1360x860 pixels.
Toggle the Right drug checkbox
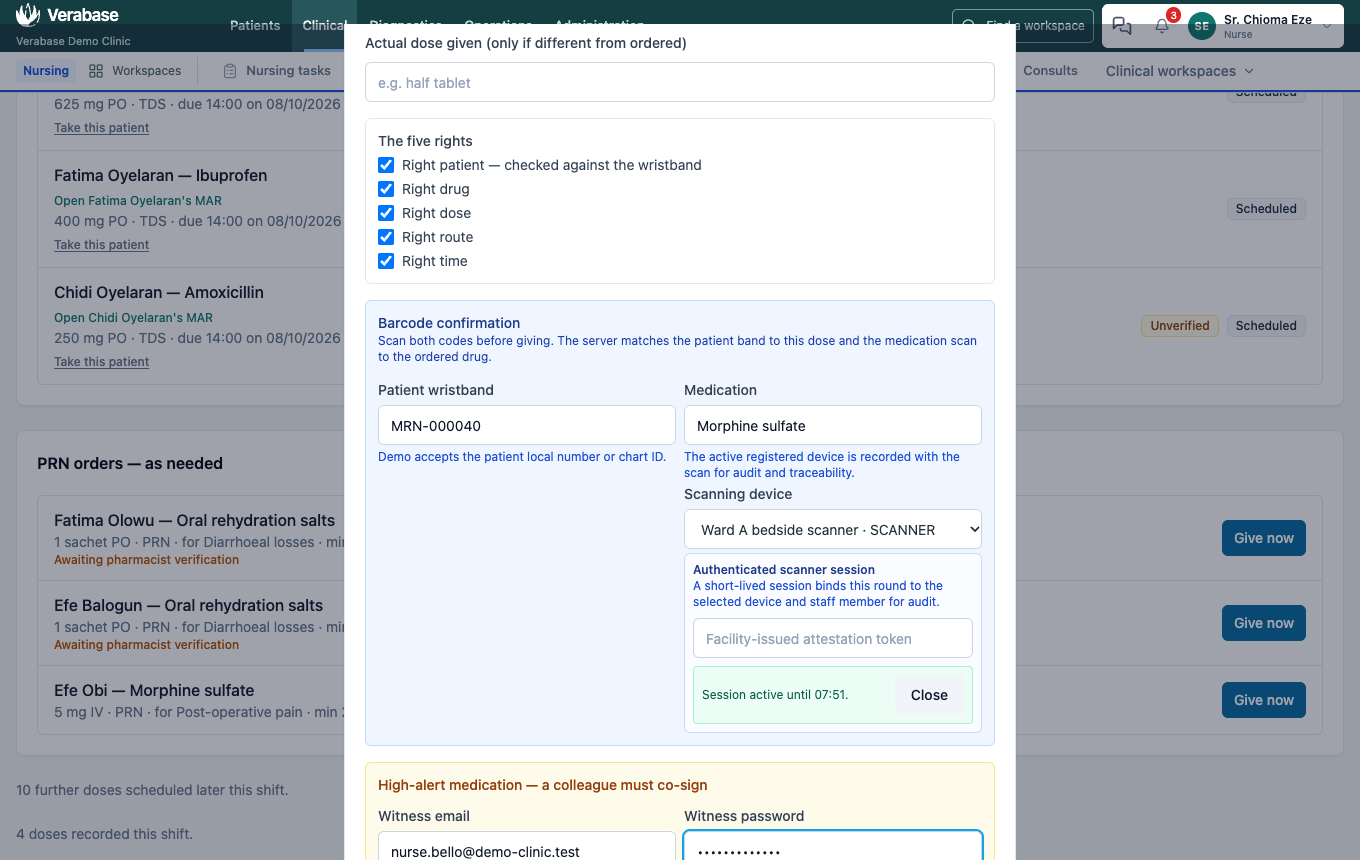[x=386, y=189]
